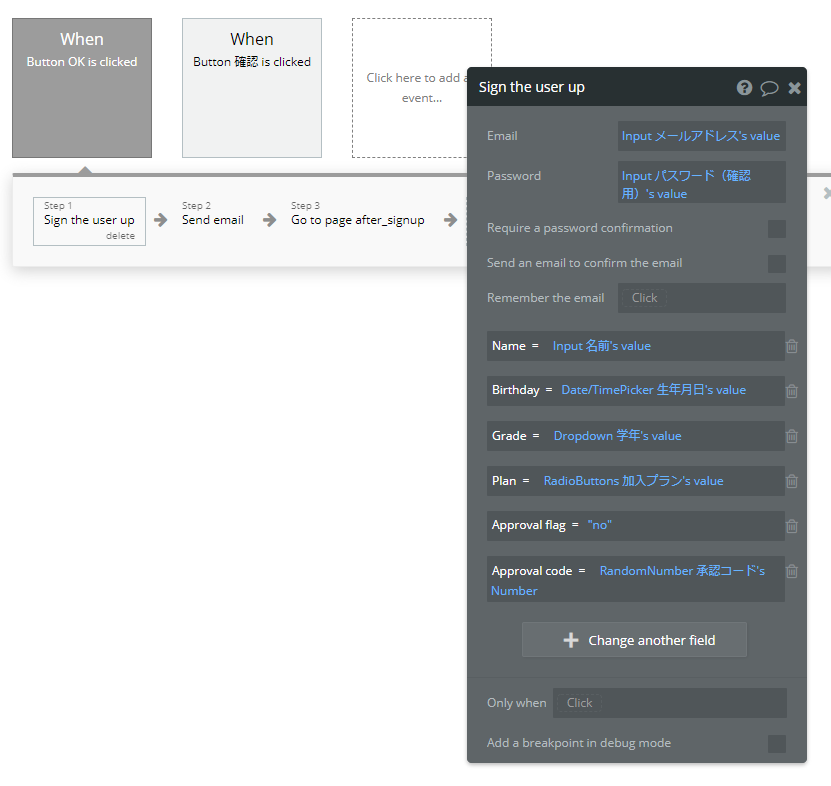The height and width of the screenshot is (786, 831).
Task: Enable Require a password confirmation checkbox
Action: [776, 229]
